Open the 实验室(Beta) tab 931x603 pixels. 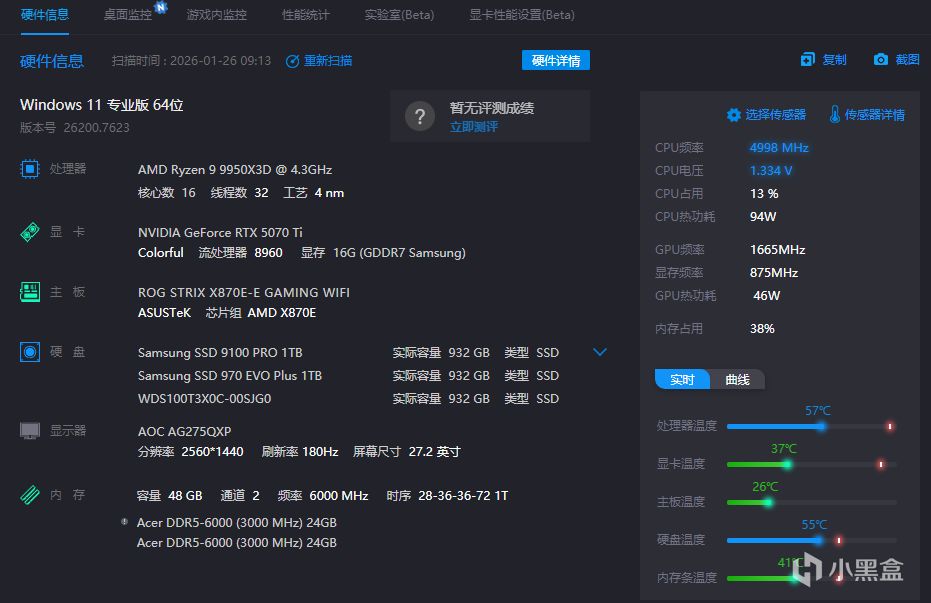pyautogui.click(x=399, y=14)
